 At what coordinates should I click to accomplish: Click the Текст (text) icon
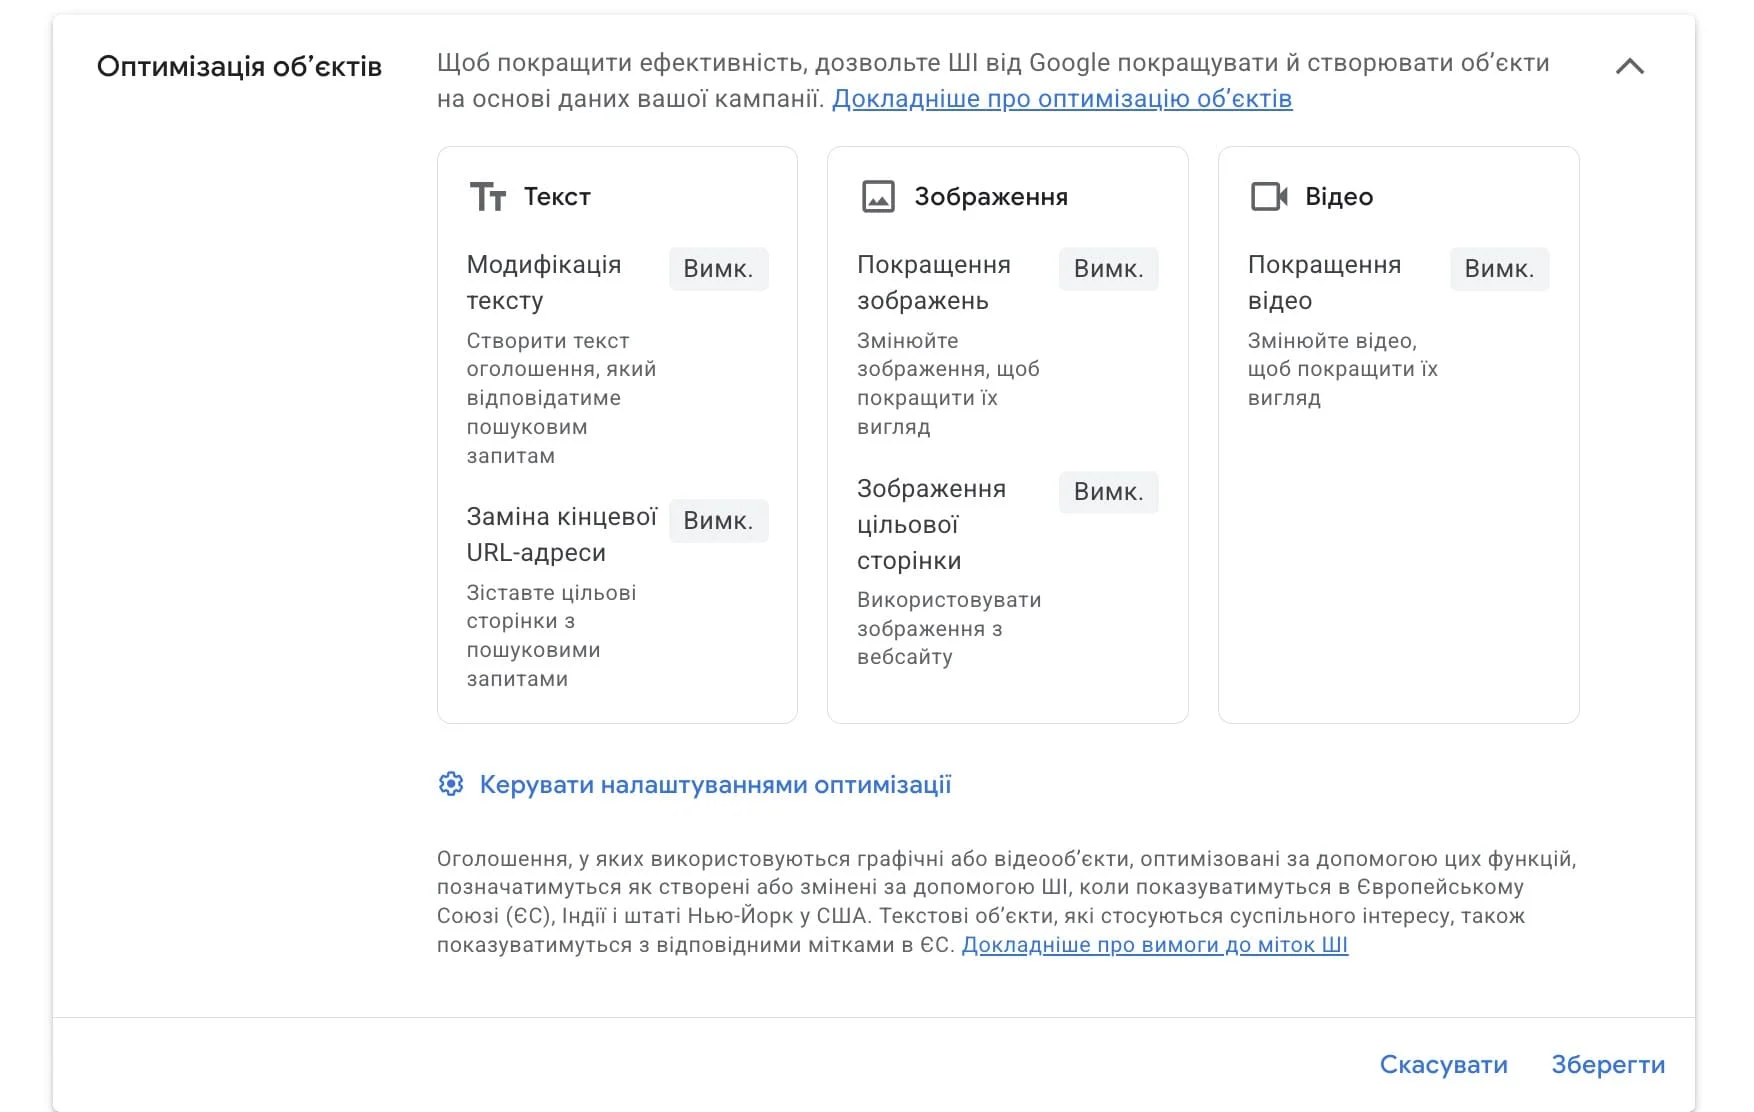pos(488,197)
